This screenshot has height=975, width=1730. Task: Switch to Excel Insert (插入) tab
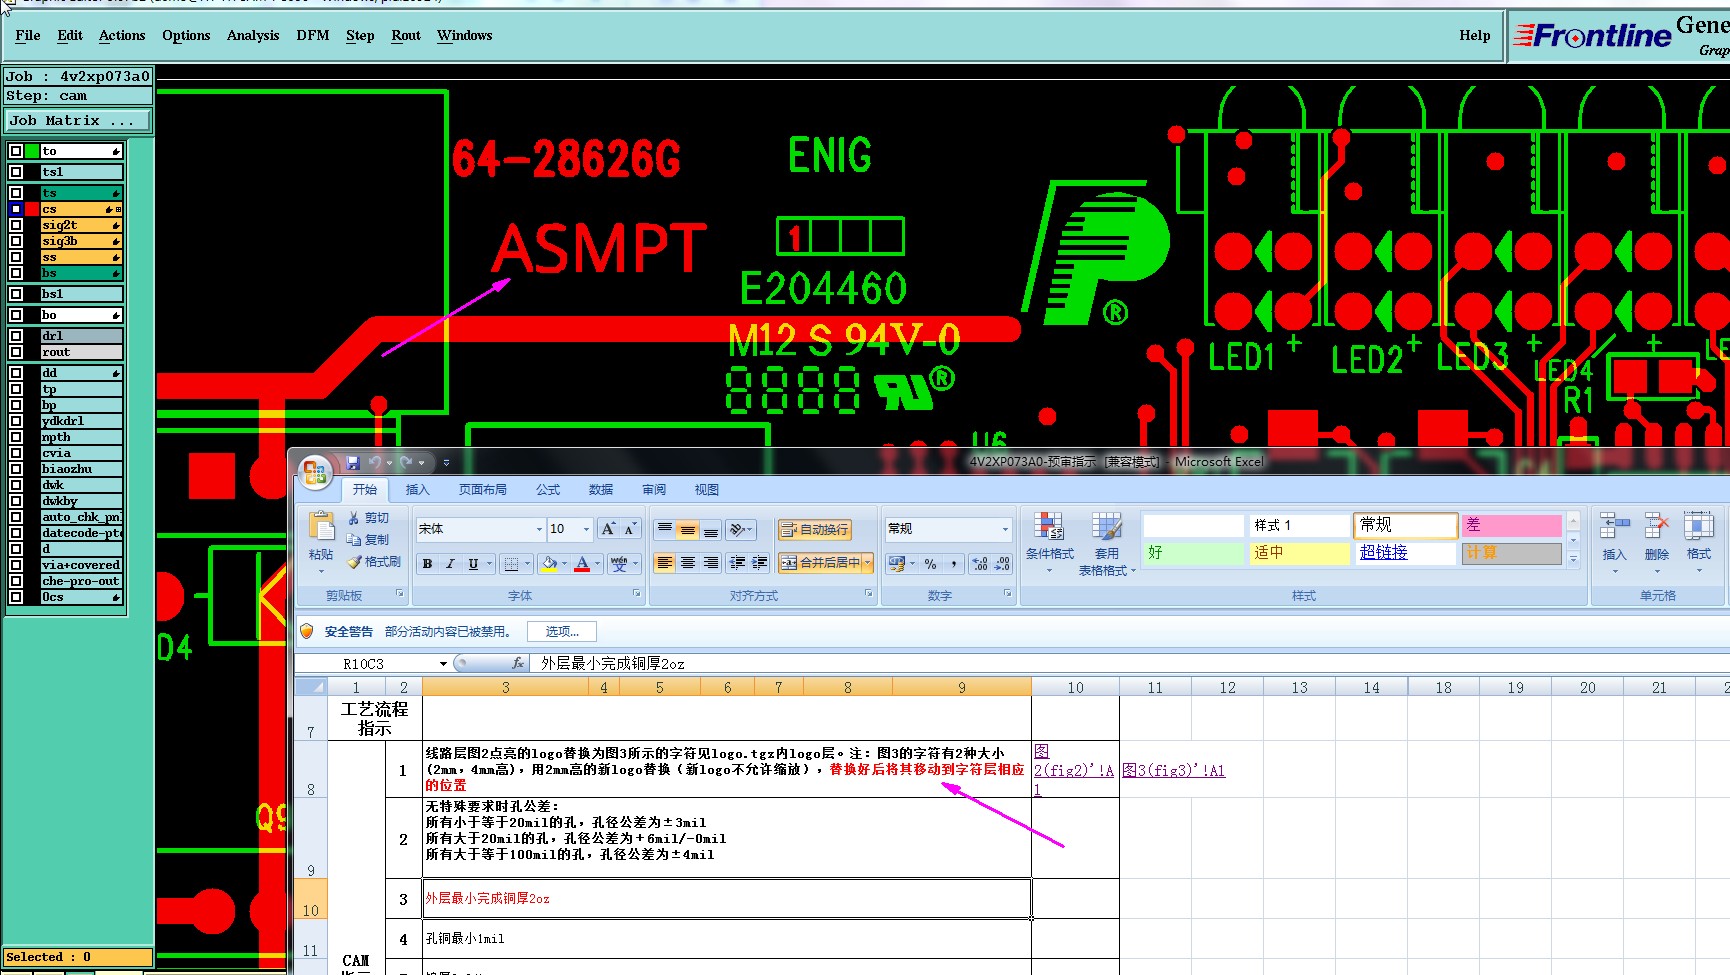pyautogui.click(x=417, y=490)
